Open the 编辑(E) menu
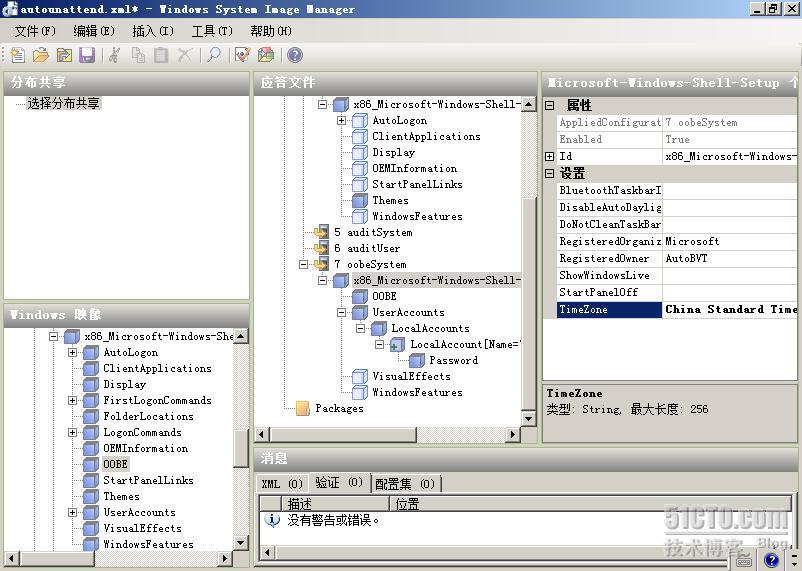 (94, 31)
